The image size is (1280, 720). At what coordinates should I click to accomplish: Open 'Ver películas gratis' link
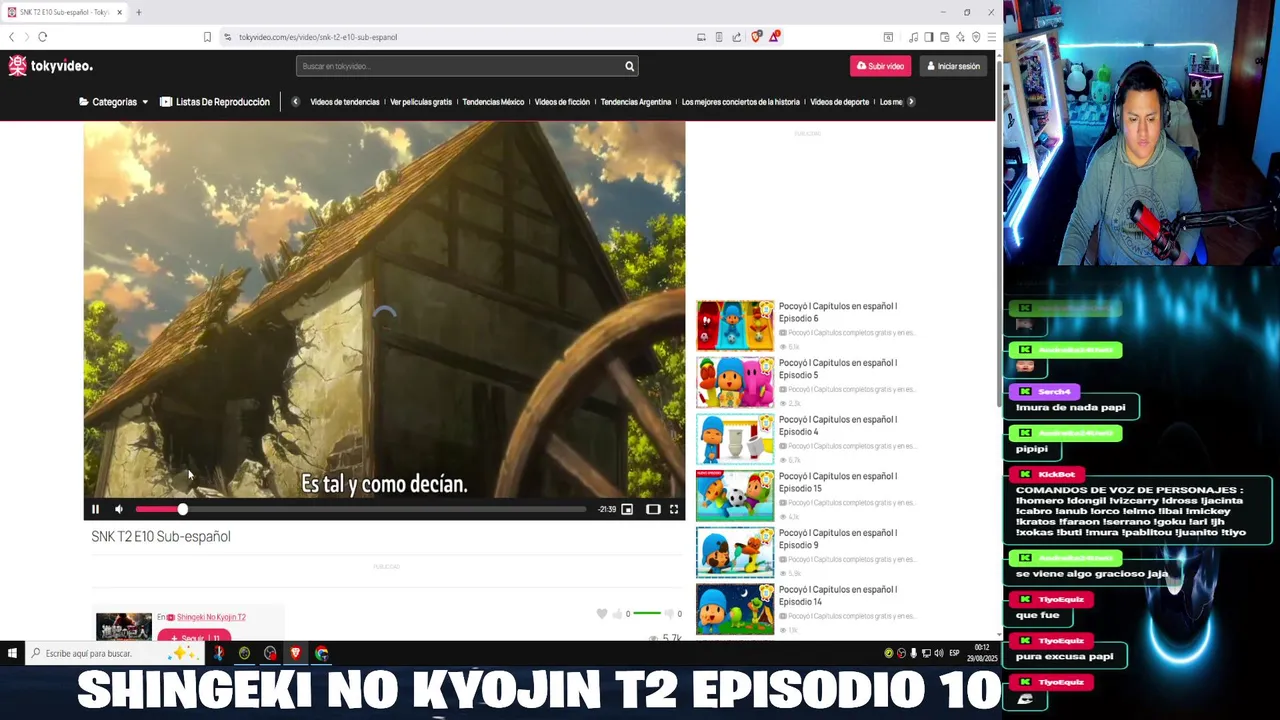pyautogui.click(x=421, y=102)
